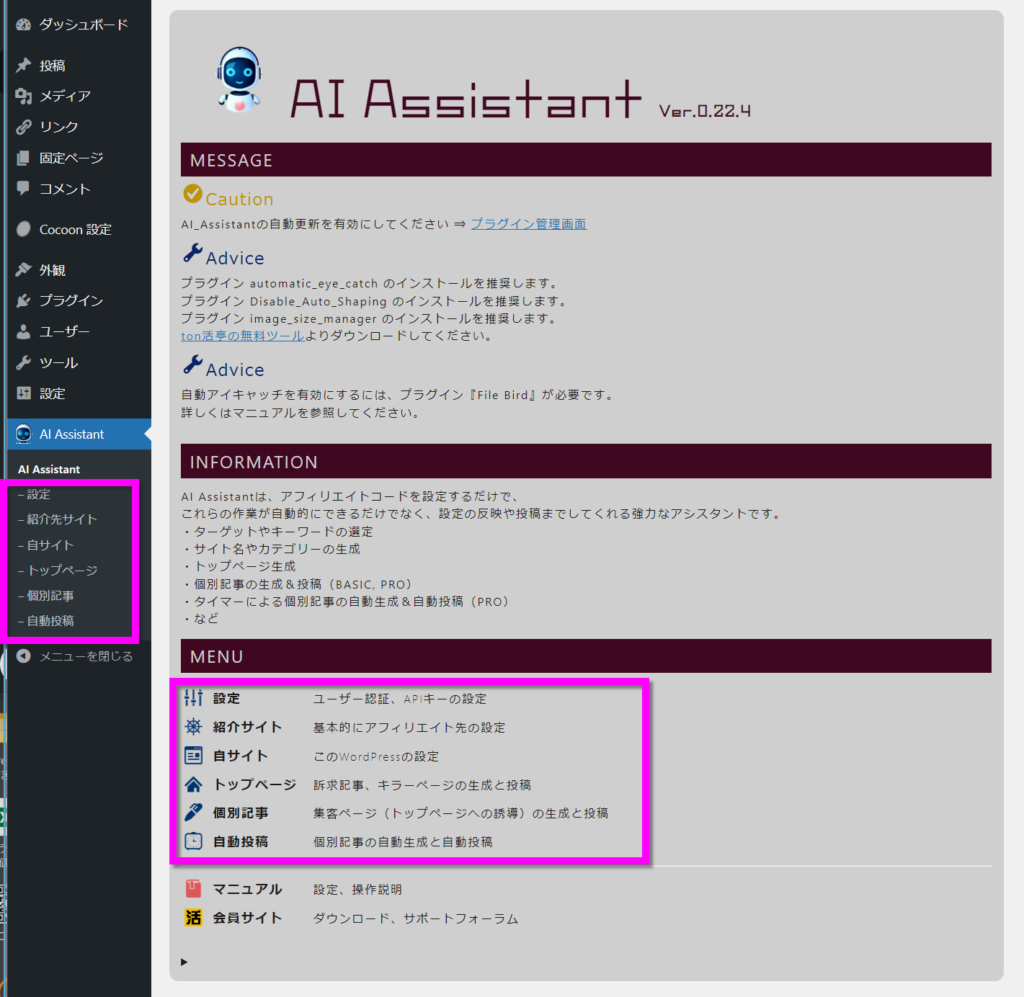The image size is (1024, 997).
Task: Click the red book マニュアル icon
Action: coord(194,889)
